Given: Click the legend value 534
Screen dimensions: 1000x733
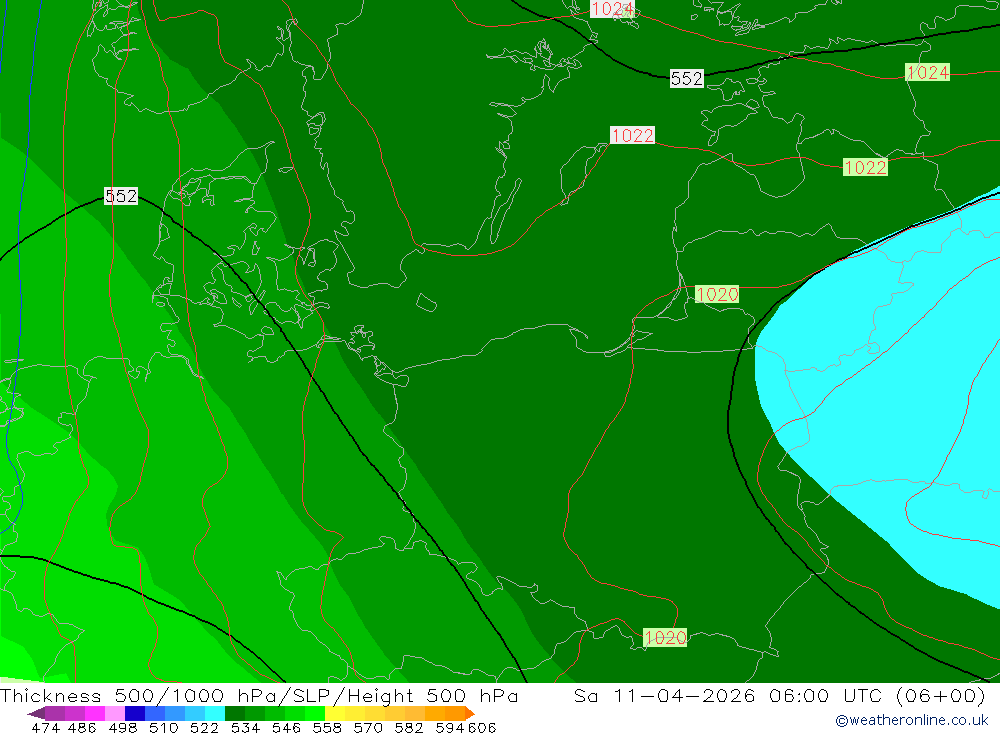Looking at the screenshot, I should pyautogui.click(x=246, y=728).
